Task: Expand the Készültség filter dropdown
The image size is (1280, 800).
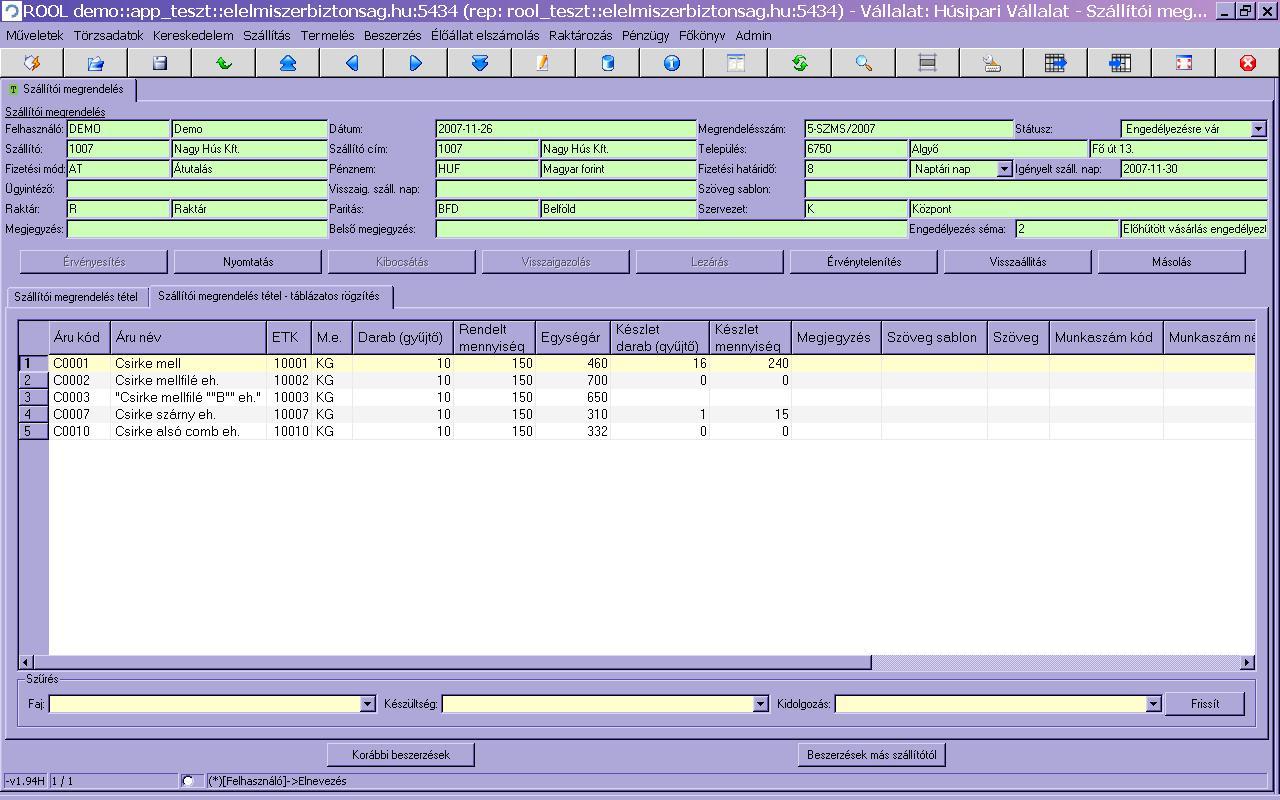Action: 760,704
